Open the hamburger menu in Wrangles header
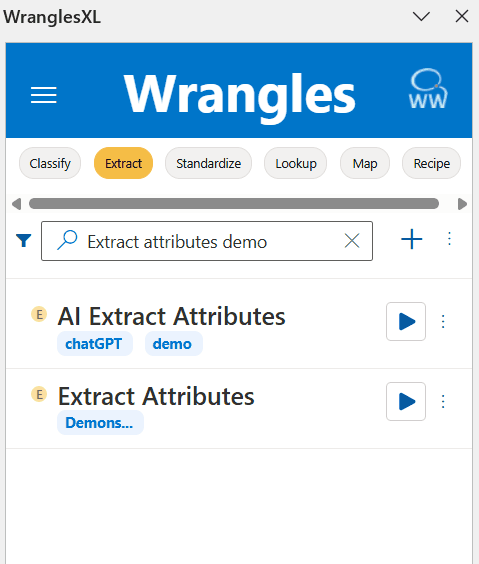479x564 pixels. point(44,95)
